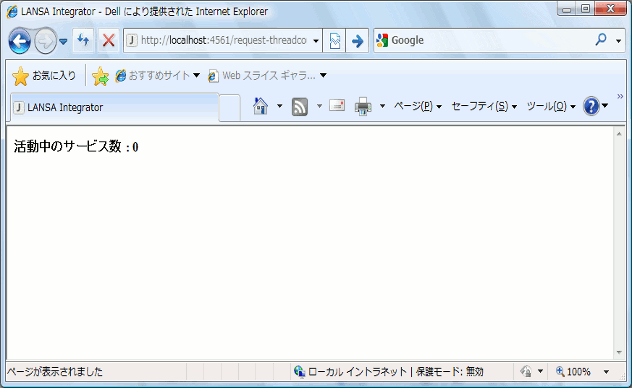The image size is (632, 388).
Task: Open the セーフティ(S) menu
Action: click(484, 106)
